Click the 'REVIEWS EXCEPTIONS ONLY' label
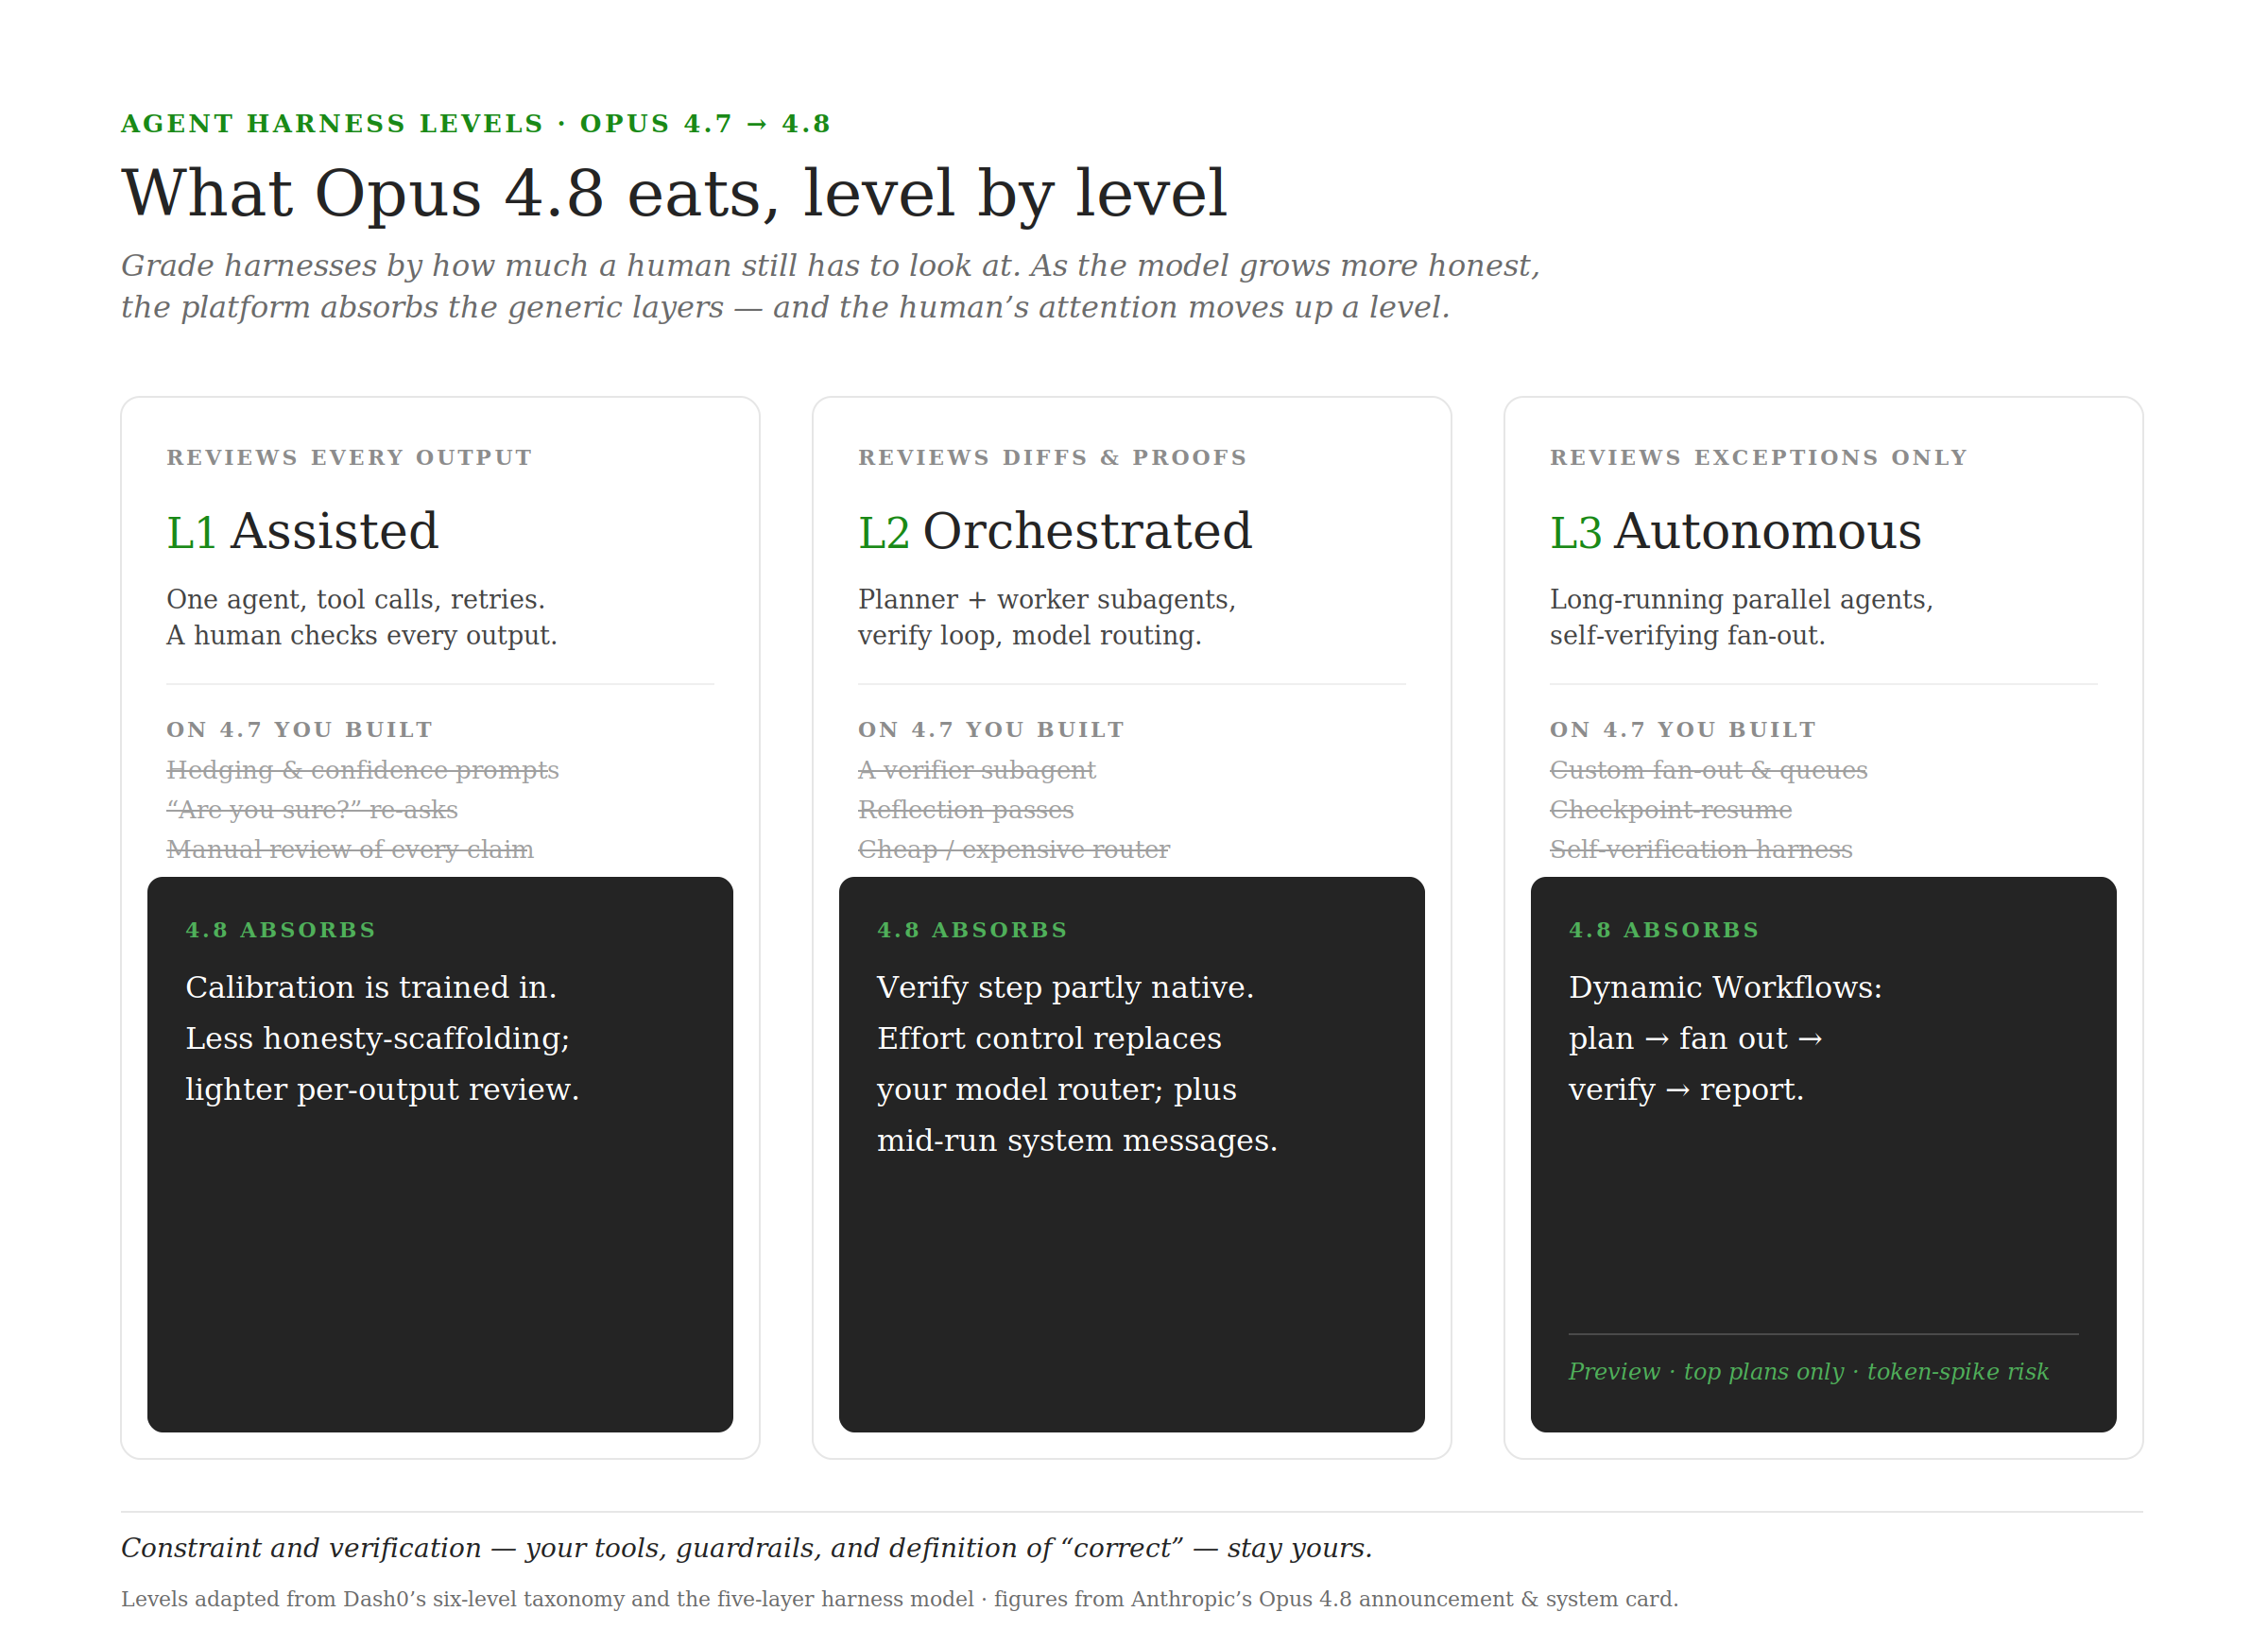The height and width of the screenshot is (1629, 2268). [1757, 457]
